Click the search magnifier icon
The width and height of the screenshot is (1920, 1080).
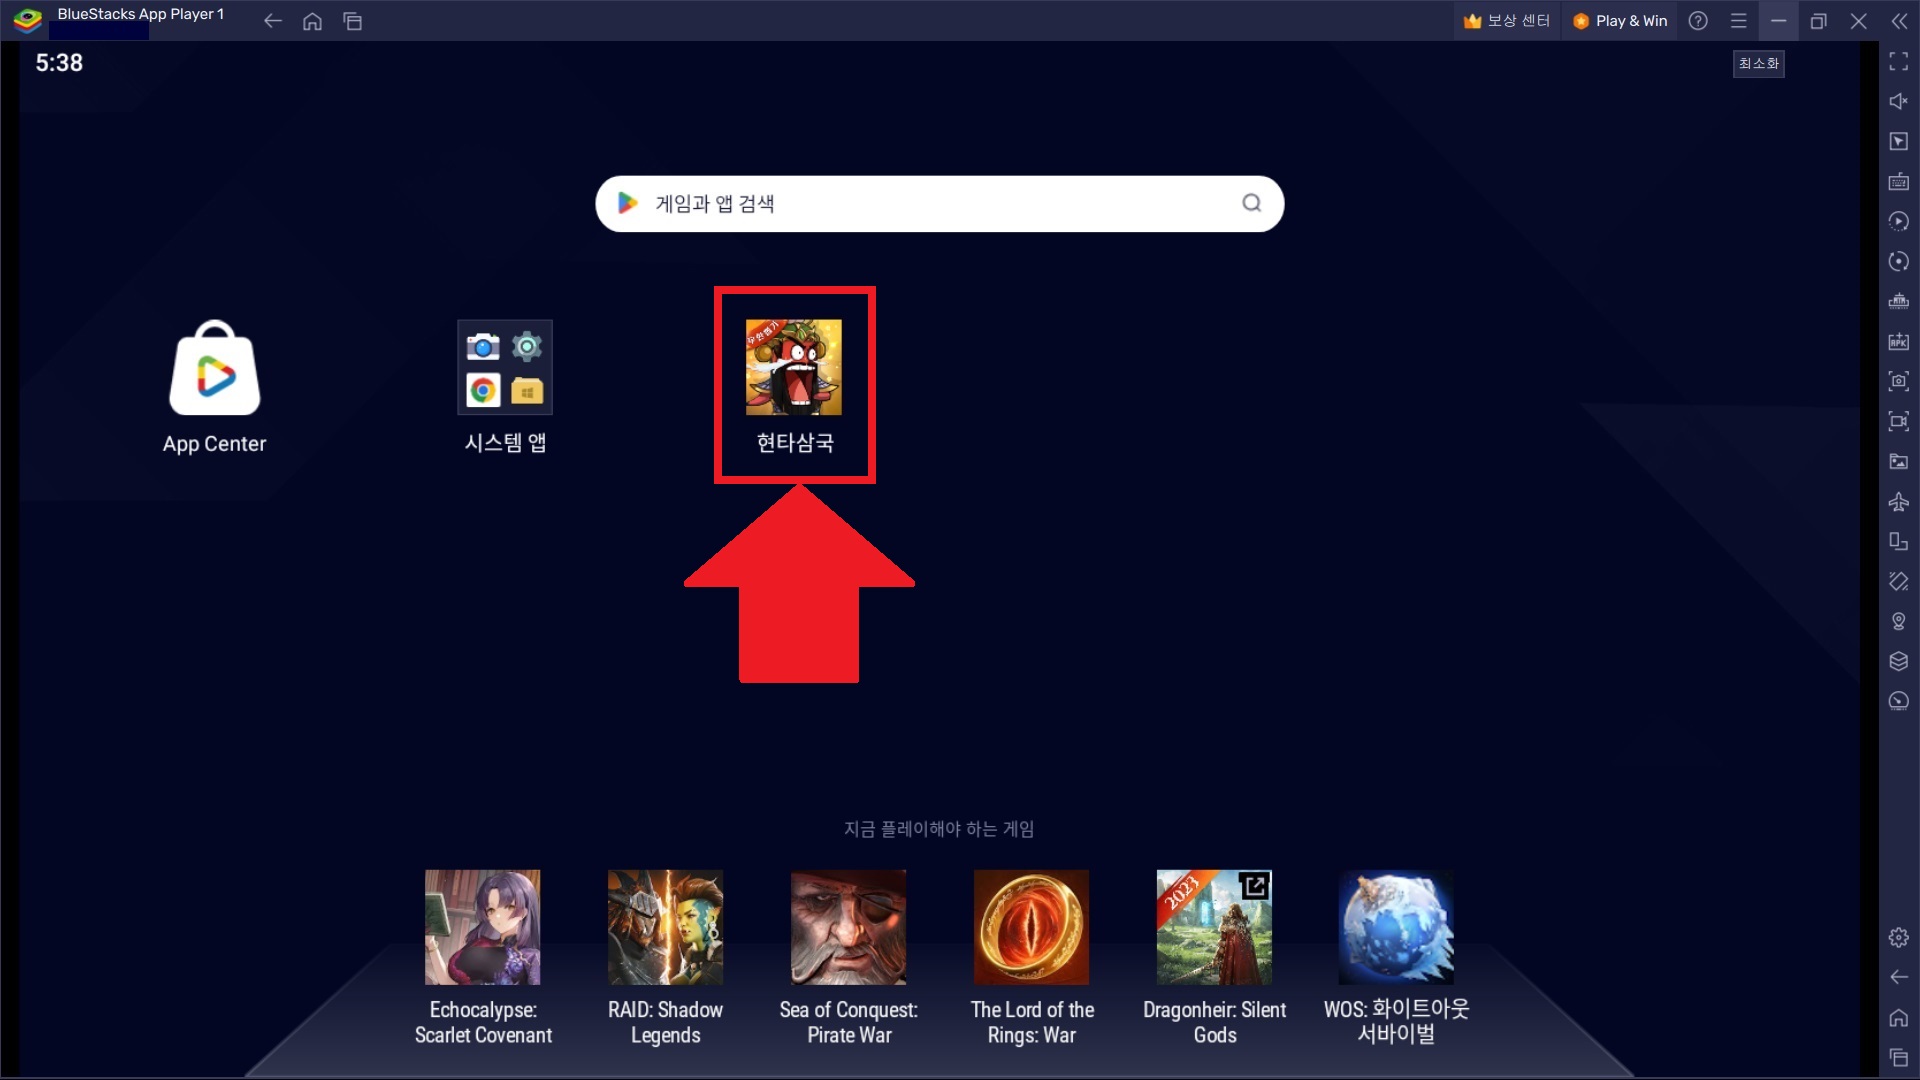(x=1251, y=203)
